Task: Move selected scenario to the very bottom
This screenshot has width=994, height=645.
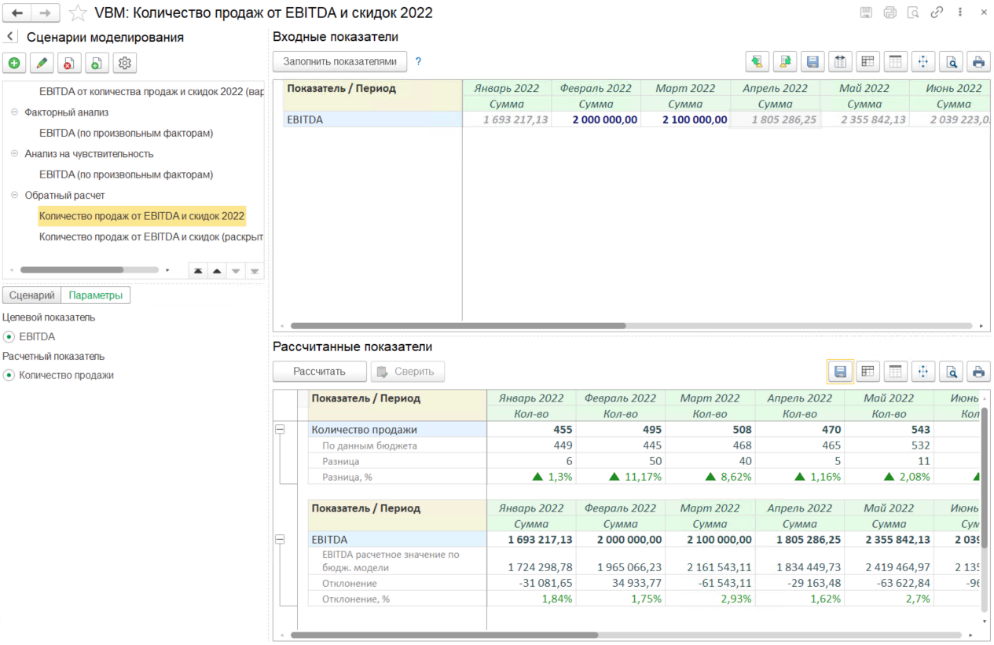Action: tap(254, 271)
